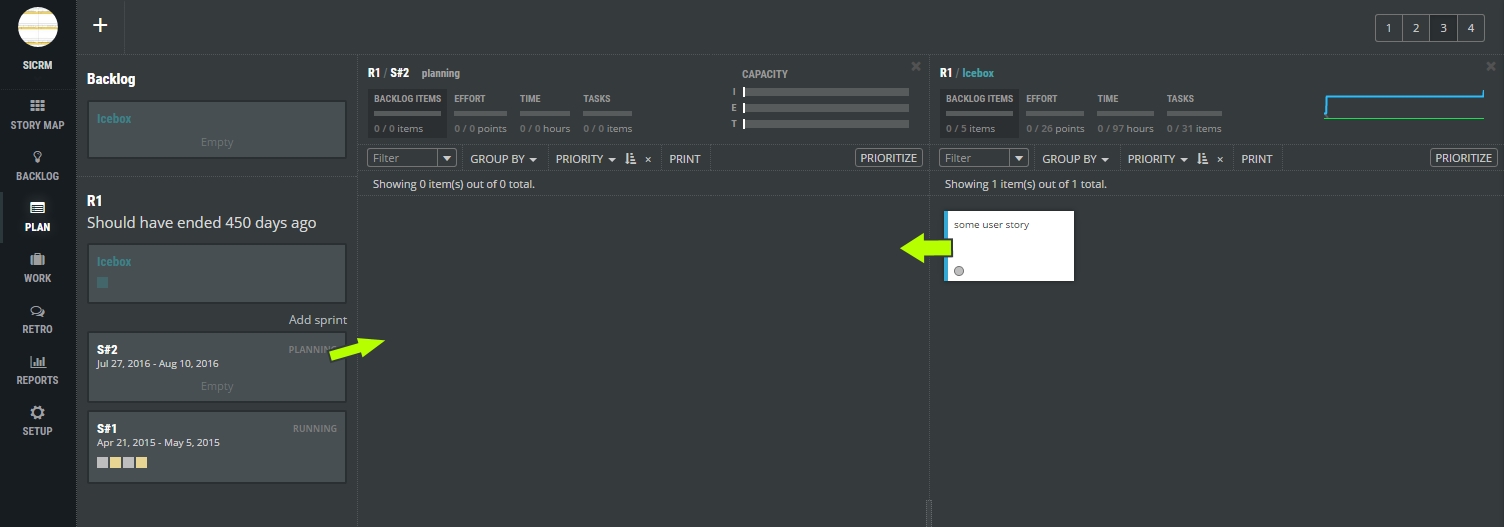Switch to layout 2
The height and width of the screenshot is (527, 1504).
1416,28
